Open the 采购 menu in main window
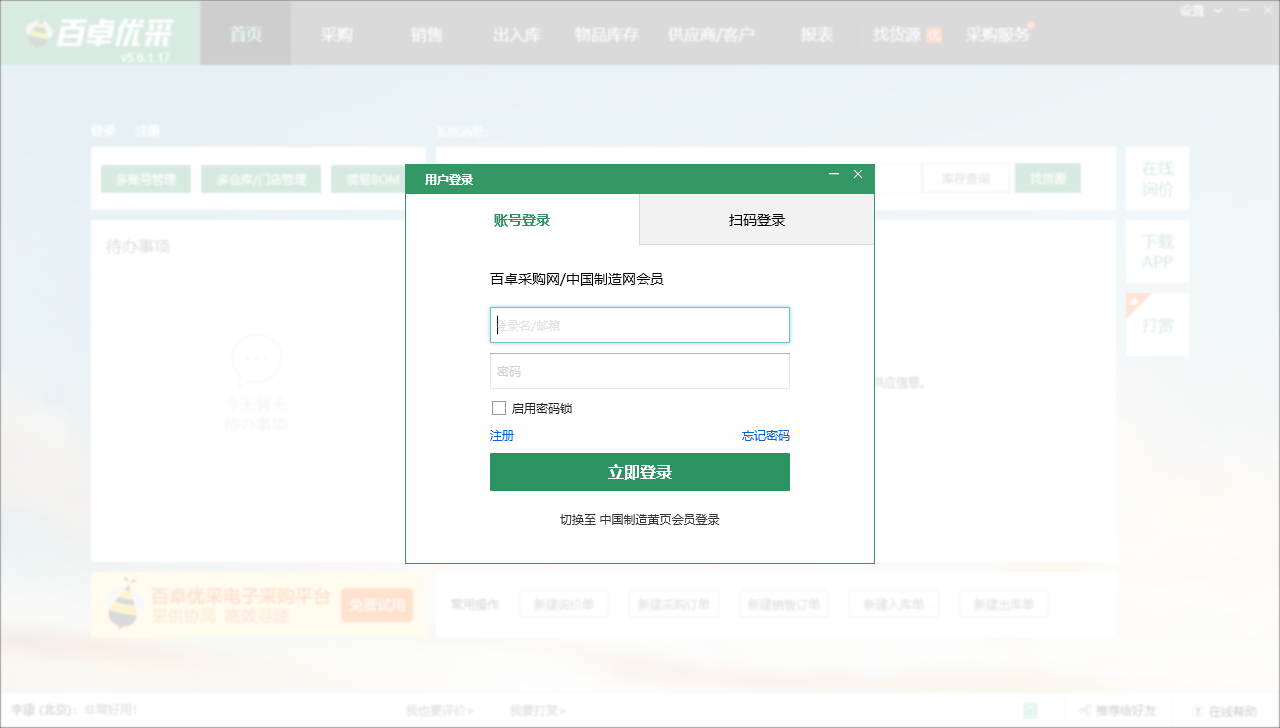Image resolution: width=1280 pixels, height=728 pixels. 337,34
